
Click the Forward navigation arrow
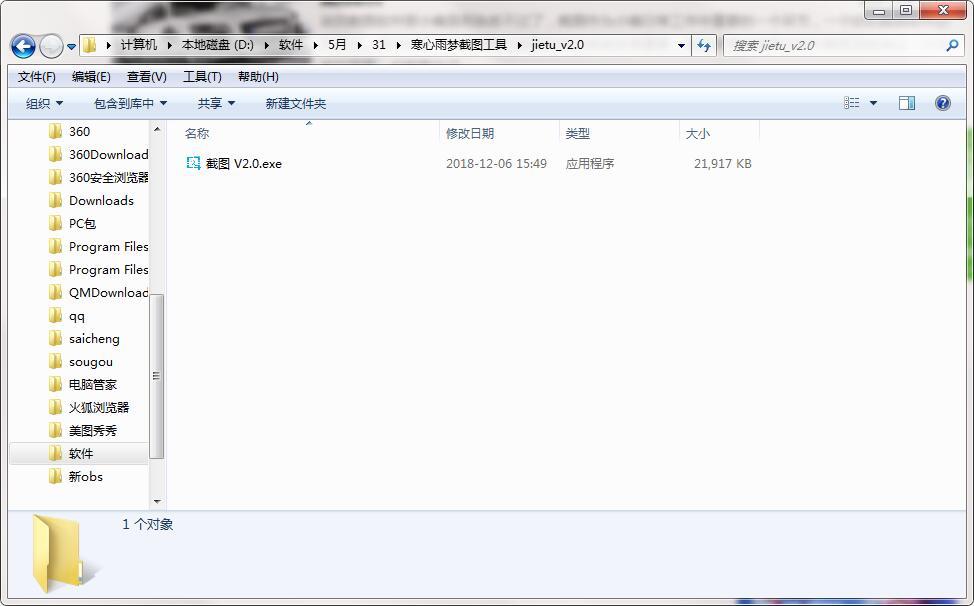tap(51, 46)
